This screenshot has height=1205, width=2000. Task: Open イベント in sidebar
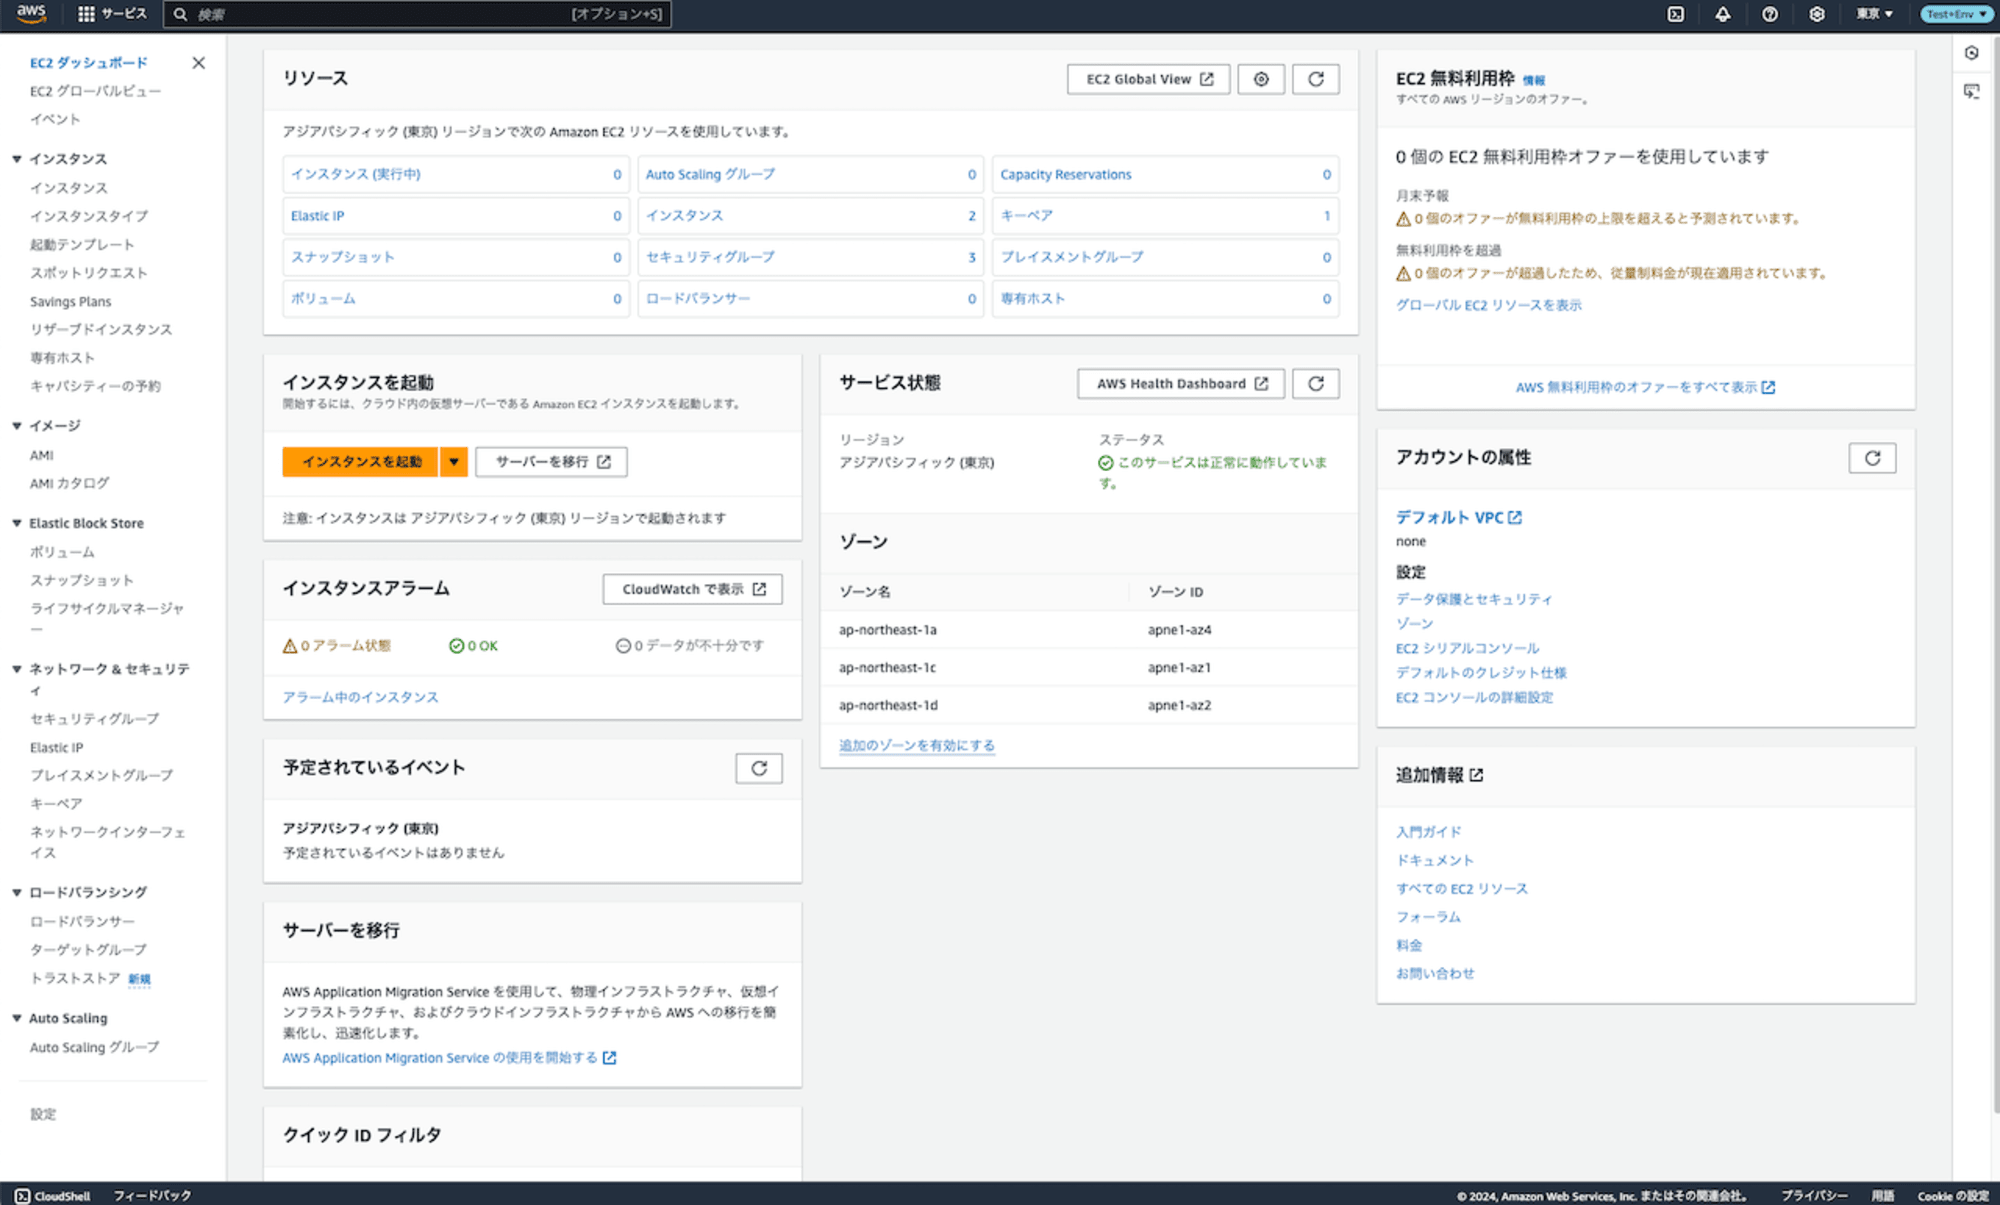[x=55, y=119]
